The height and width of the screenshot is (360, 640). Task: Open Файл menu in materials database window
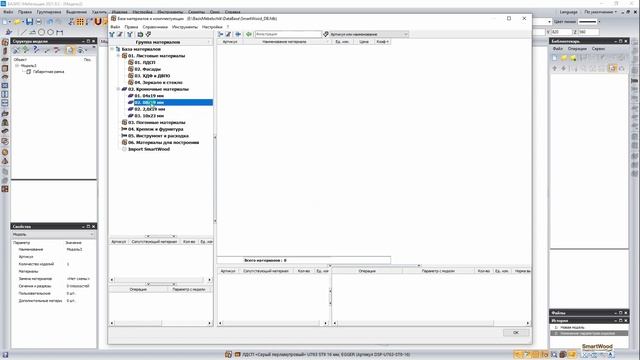[x=116, y=27]
